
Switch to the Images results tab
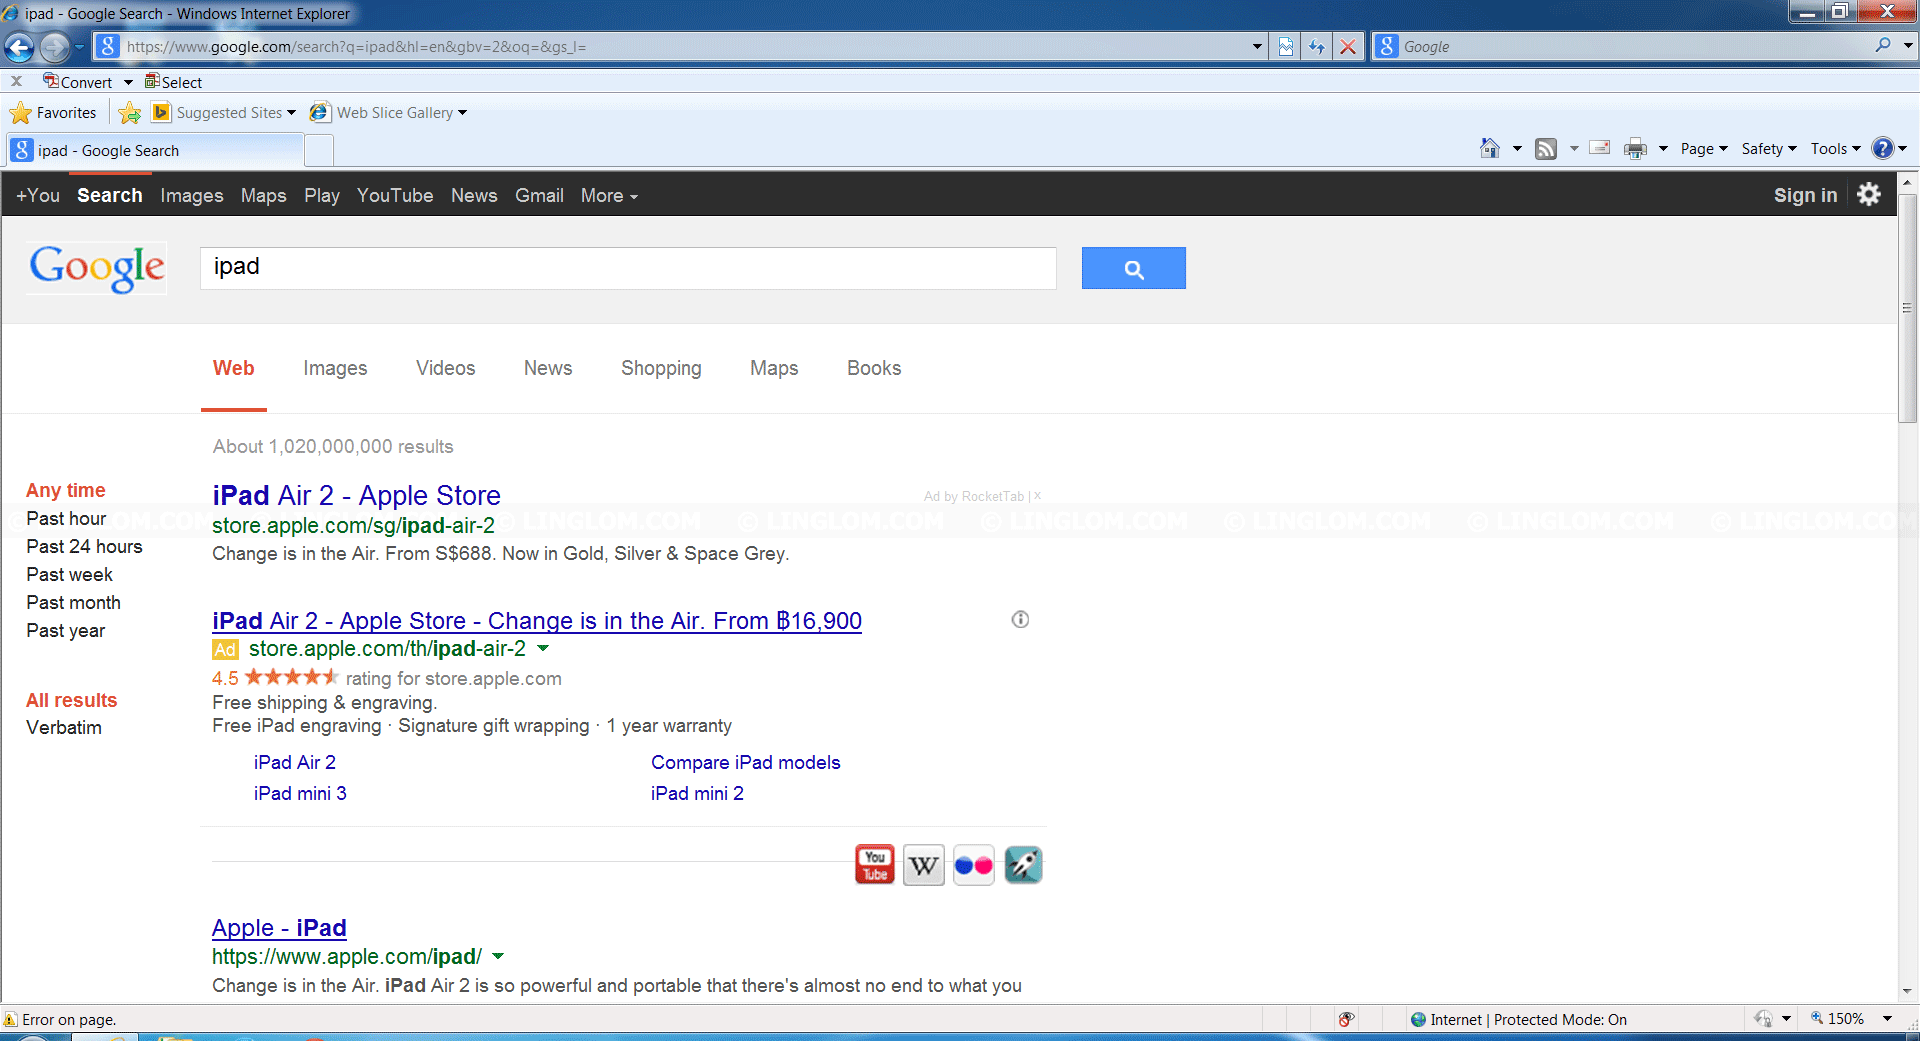click(x=335, y=368)
